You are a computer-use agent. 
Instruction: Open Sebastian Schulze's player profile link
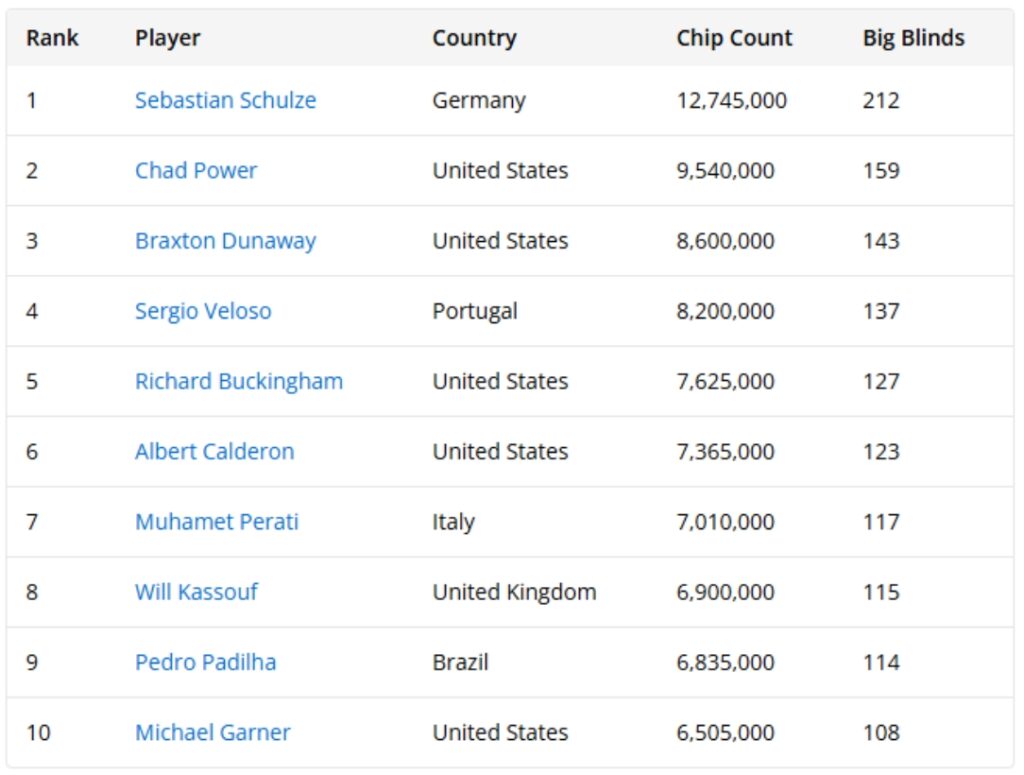225,100
